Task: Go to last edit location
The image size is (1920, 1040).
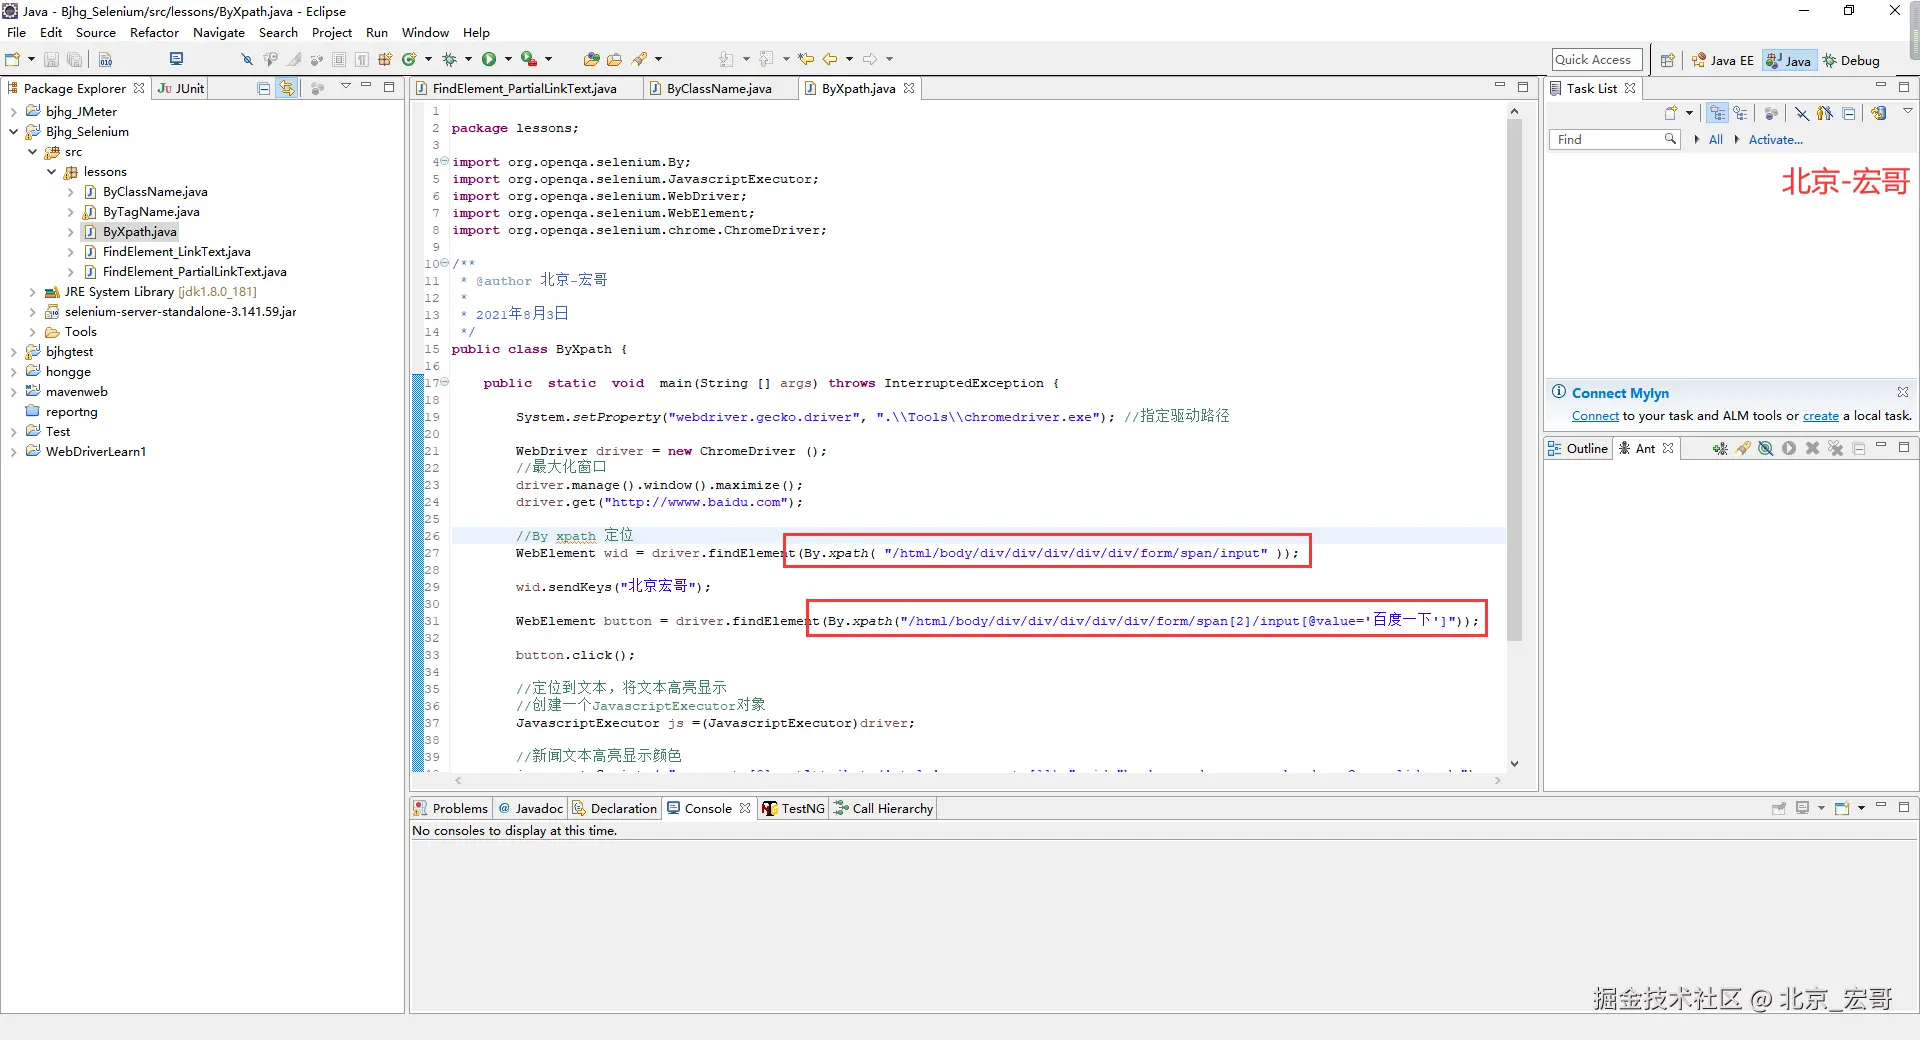Action: click(x=806, y=60)
